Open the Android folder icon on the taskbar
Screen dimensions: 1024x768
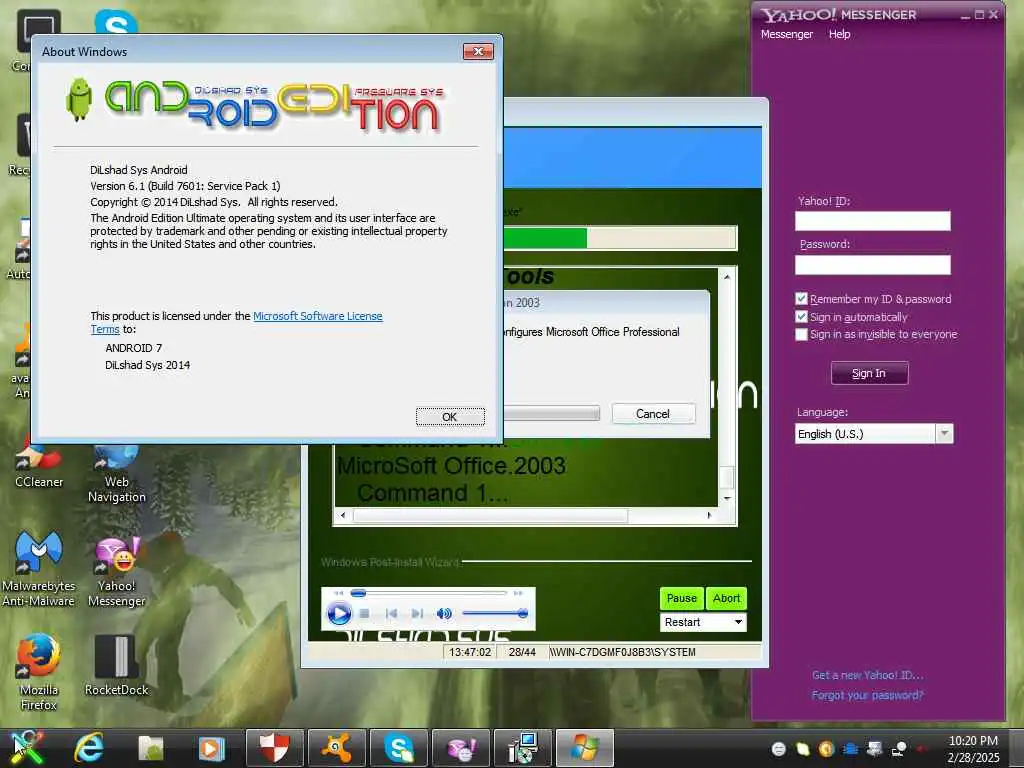[x=150, y=748]
